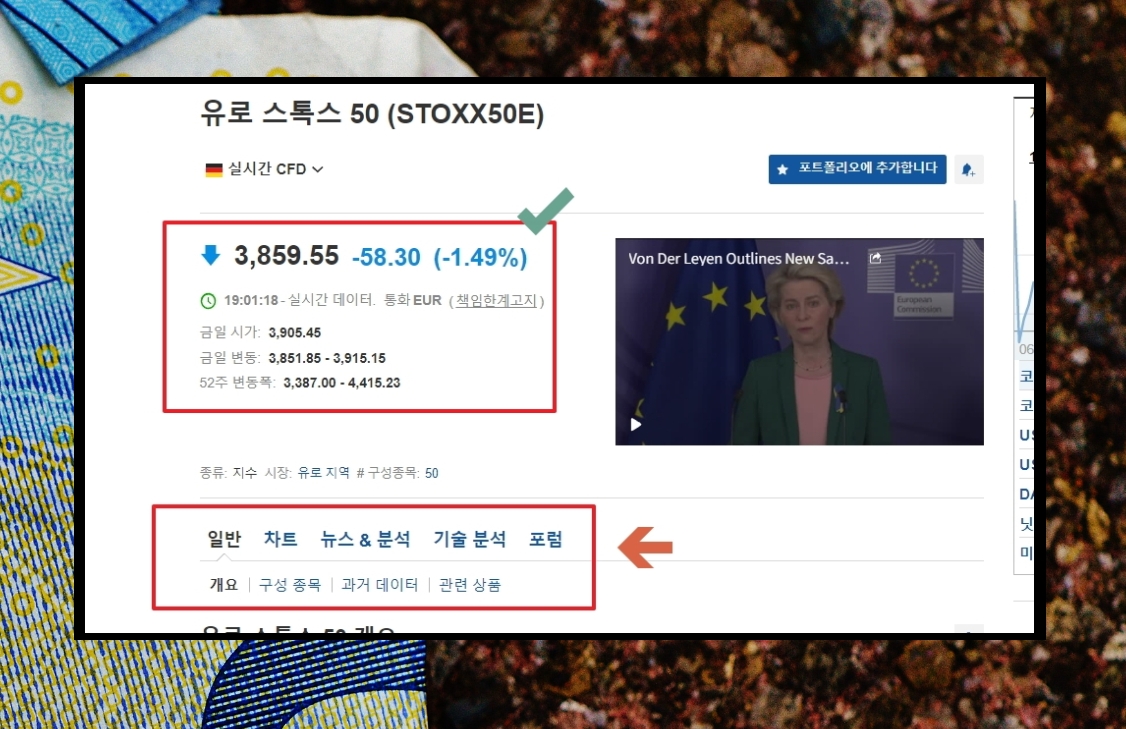Open the 관련 상품 link
The image size is (1126, 729).
pyautogui.click(x=470, y=585)
